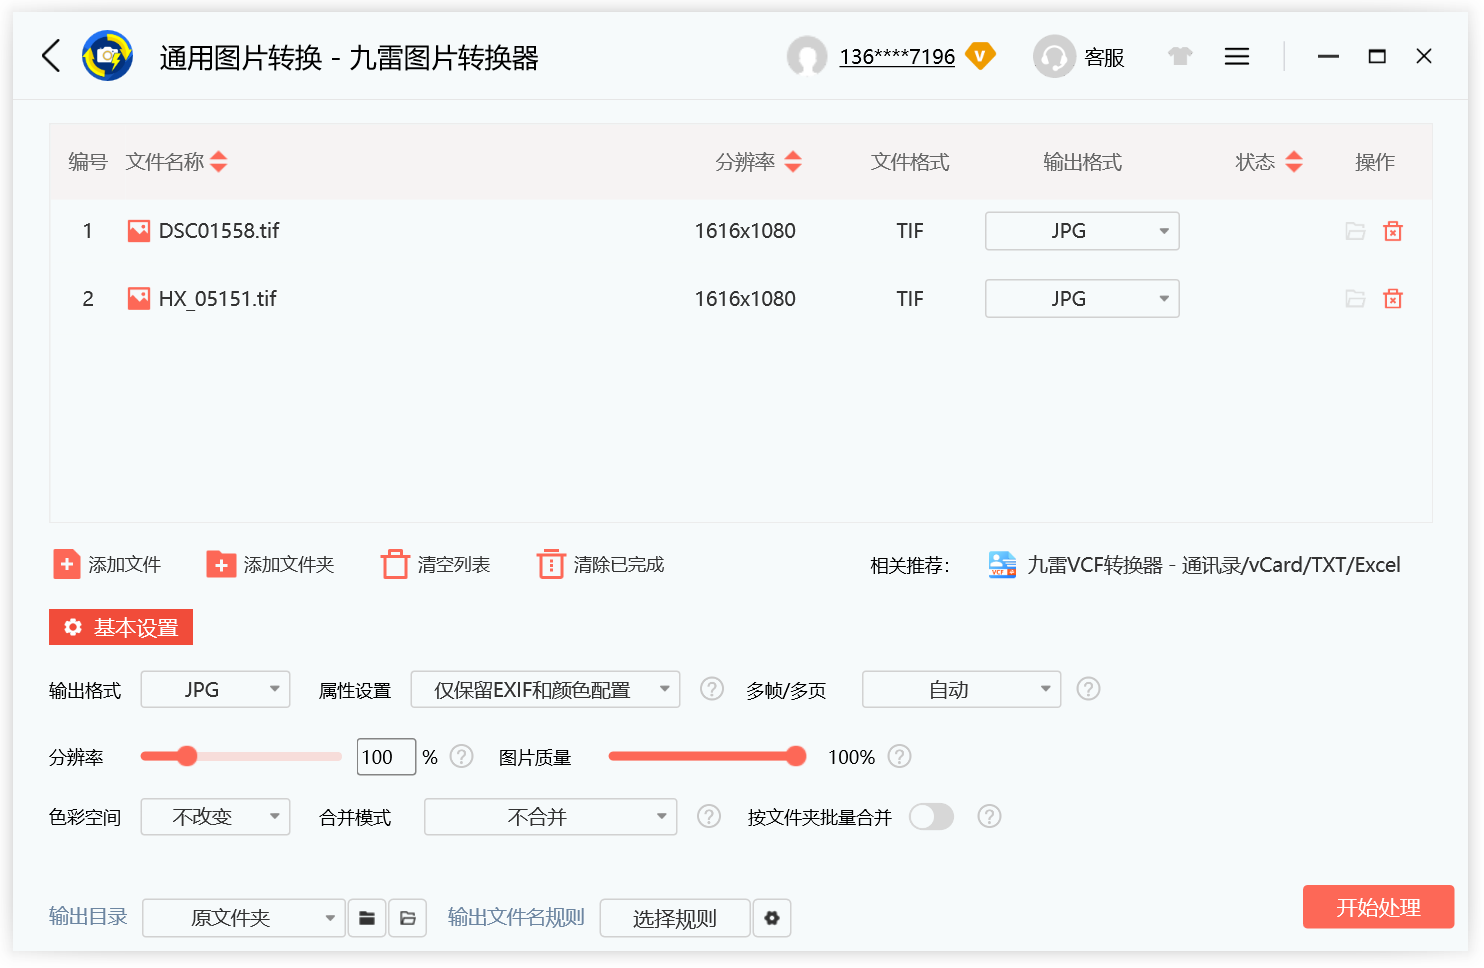1484x968 pixels.
Task: Go back using the left arrow icon
Action: coord(52,56)
